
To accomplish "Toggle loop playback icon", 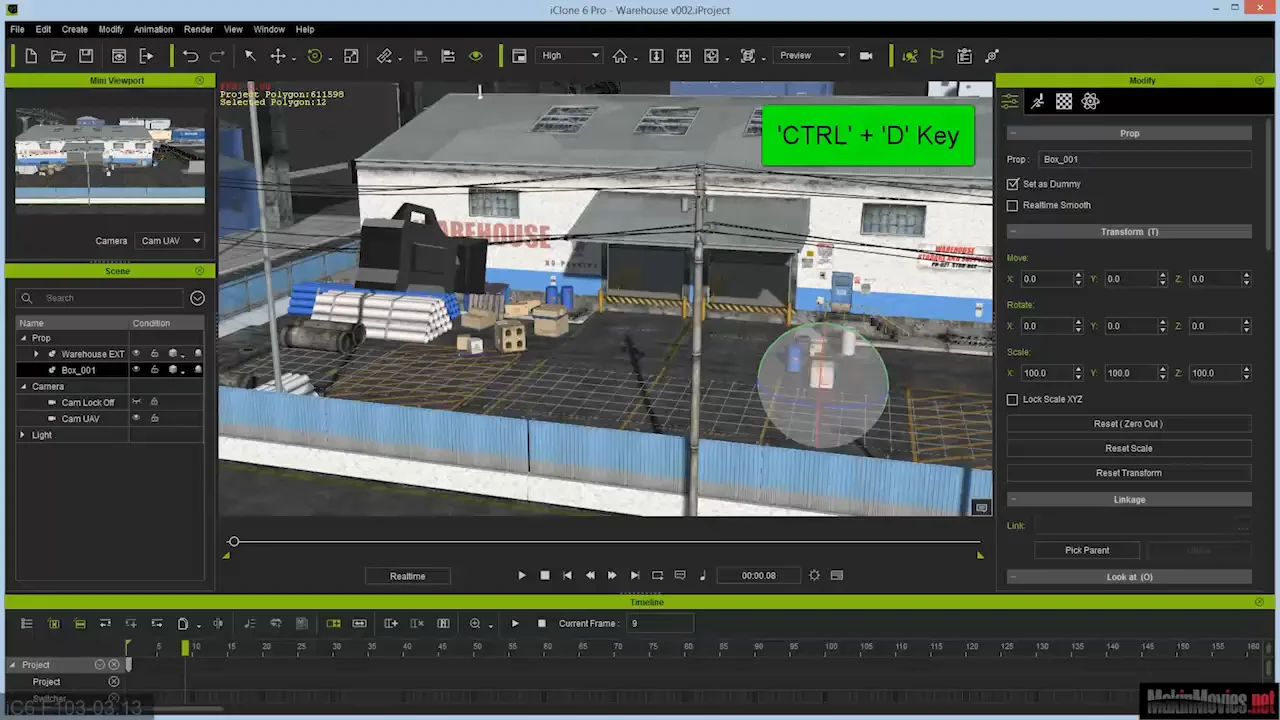I will 657,575.
